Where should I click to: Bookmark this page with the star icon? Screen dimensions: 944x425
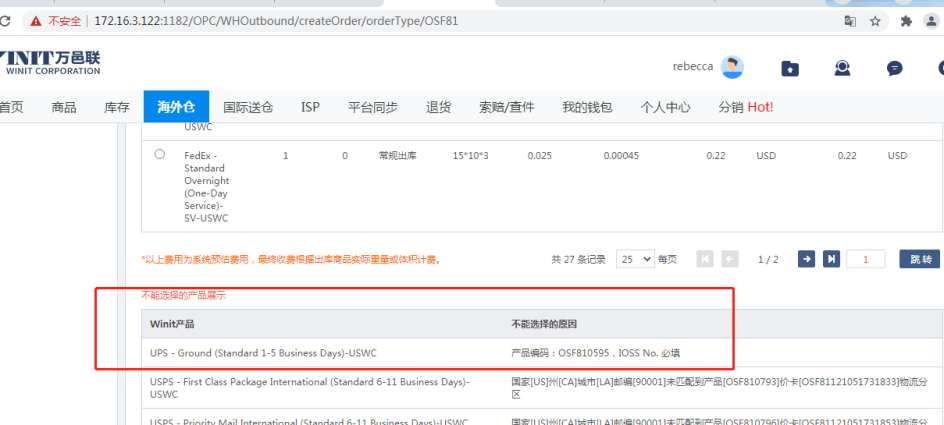tap(875, 22)
